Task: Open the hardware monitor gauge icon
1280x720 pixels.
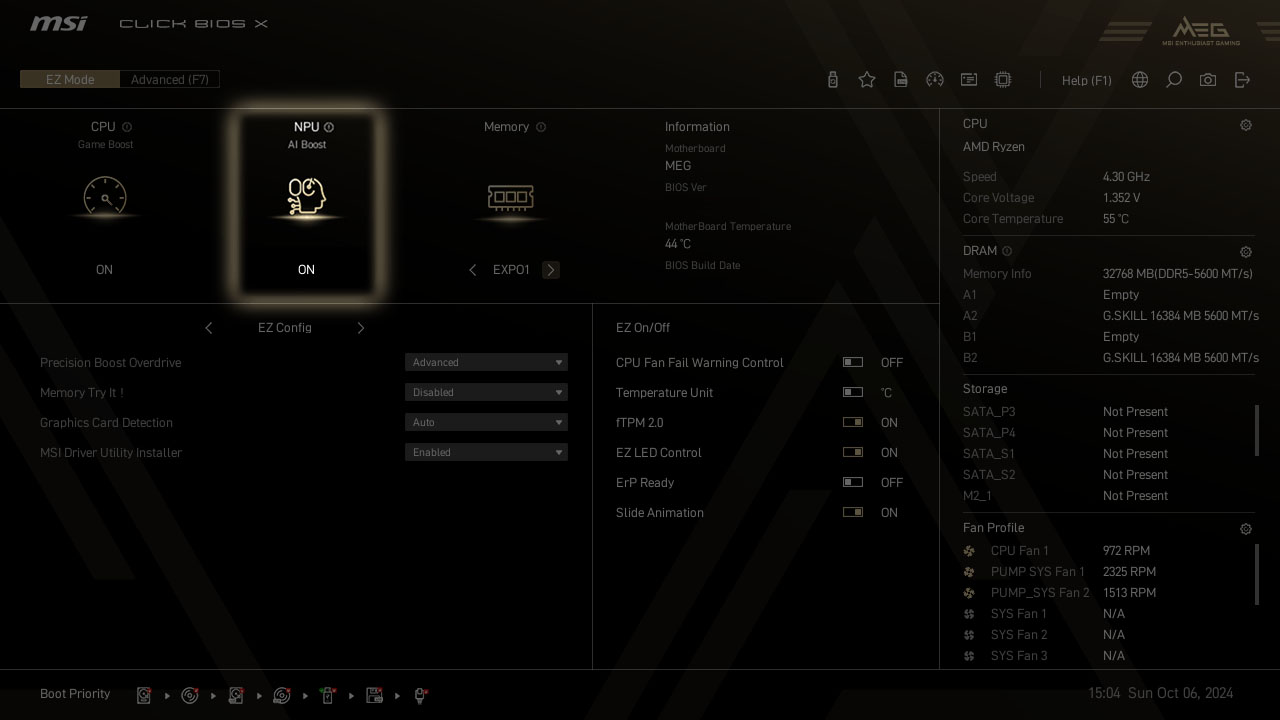Action: (x=935, y=80)
